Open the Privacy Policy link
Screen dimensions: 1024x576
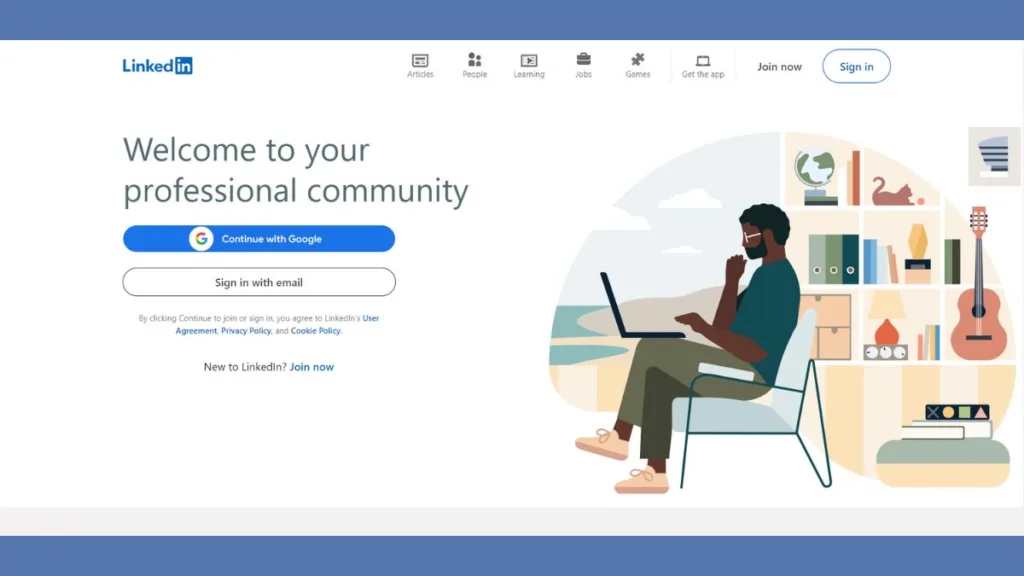click(246, 331)
